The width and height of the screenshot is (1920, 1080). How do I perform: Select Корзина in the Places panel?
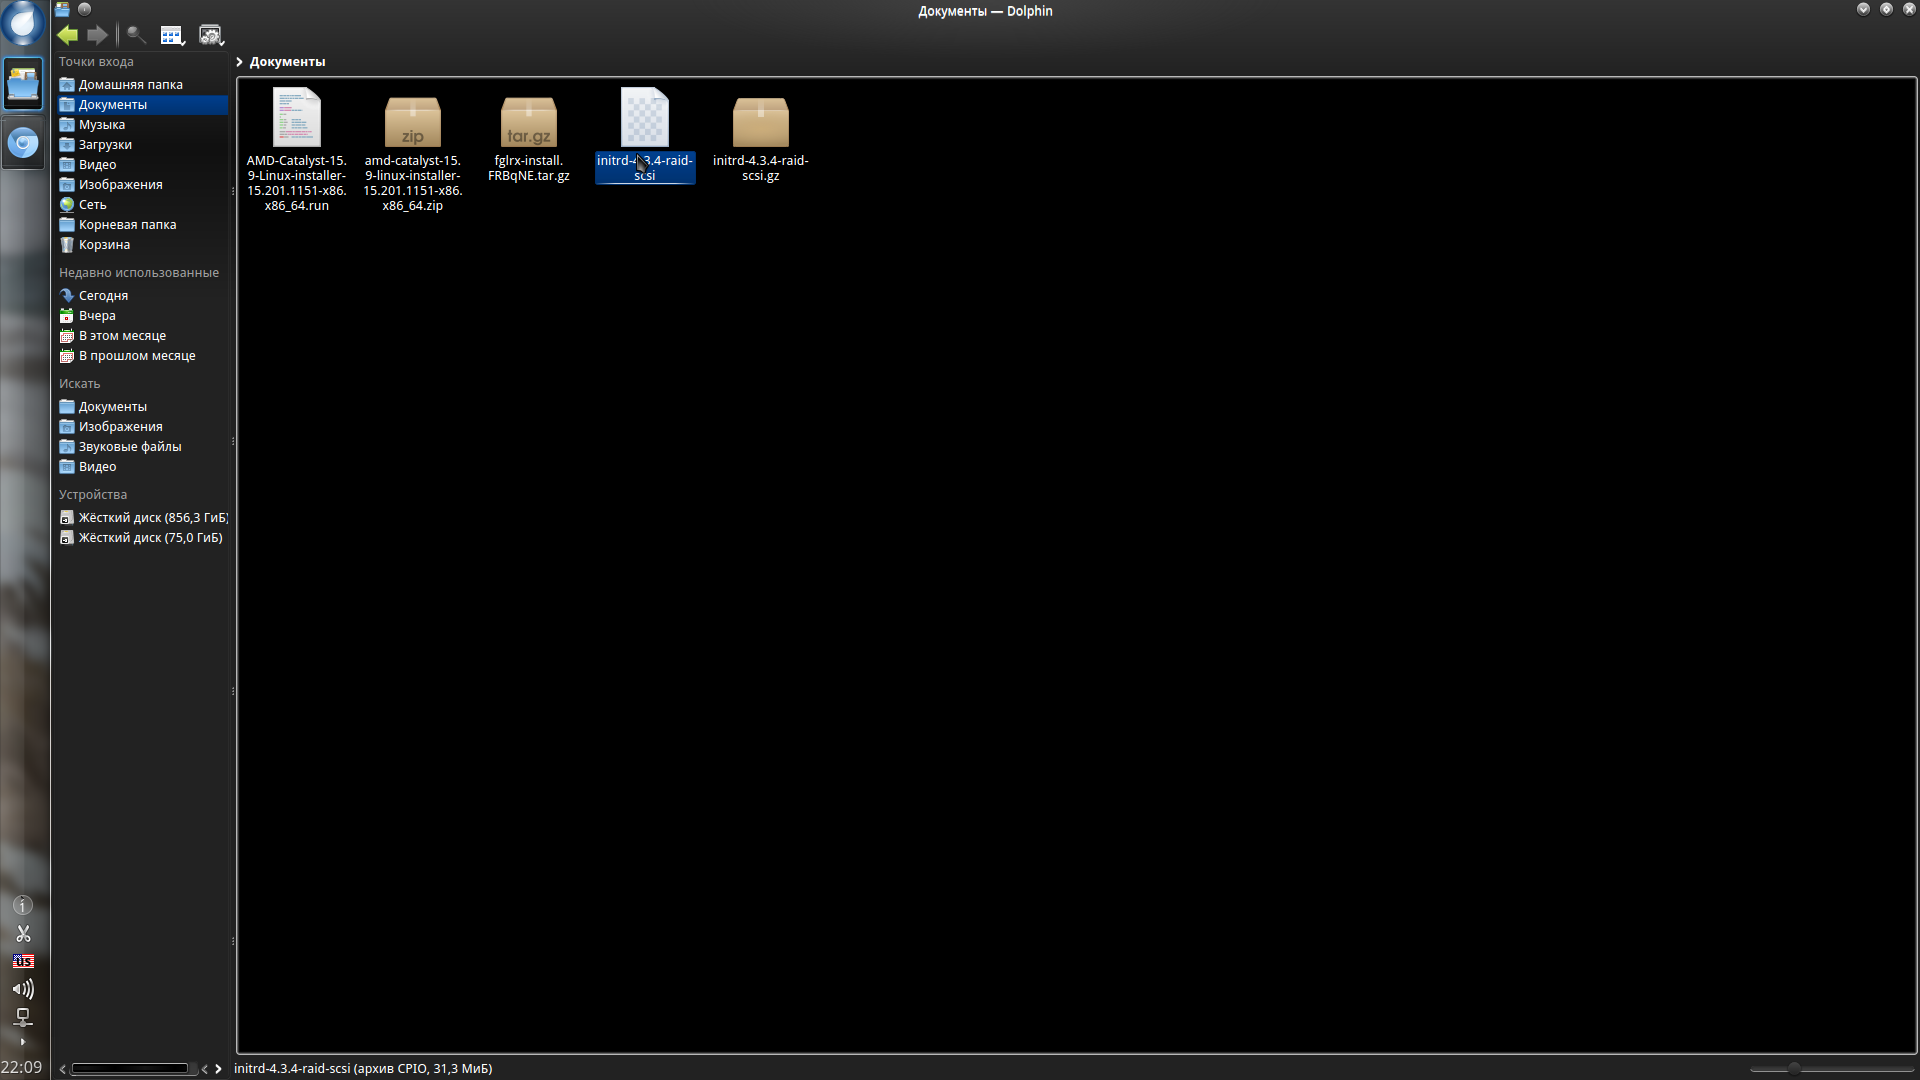104,245
